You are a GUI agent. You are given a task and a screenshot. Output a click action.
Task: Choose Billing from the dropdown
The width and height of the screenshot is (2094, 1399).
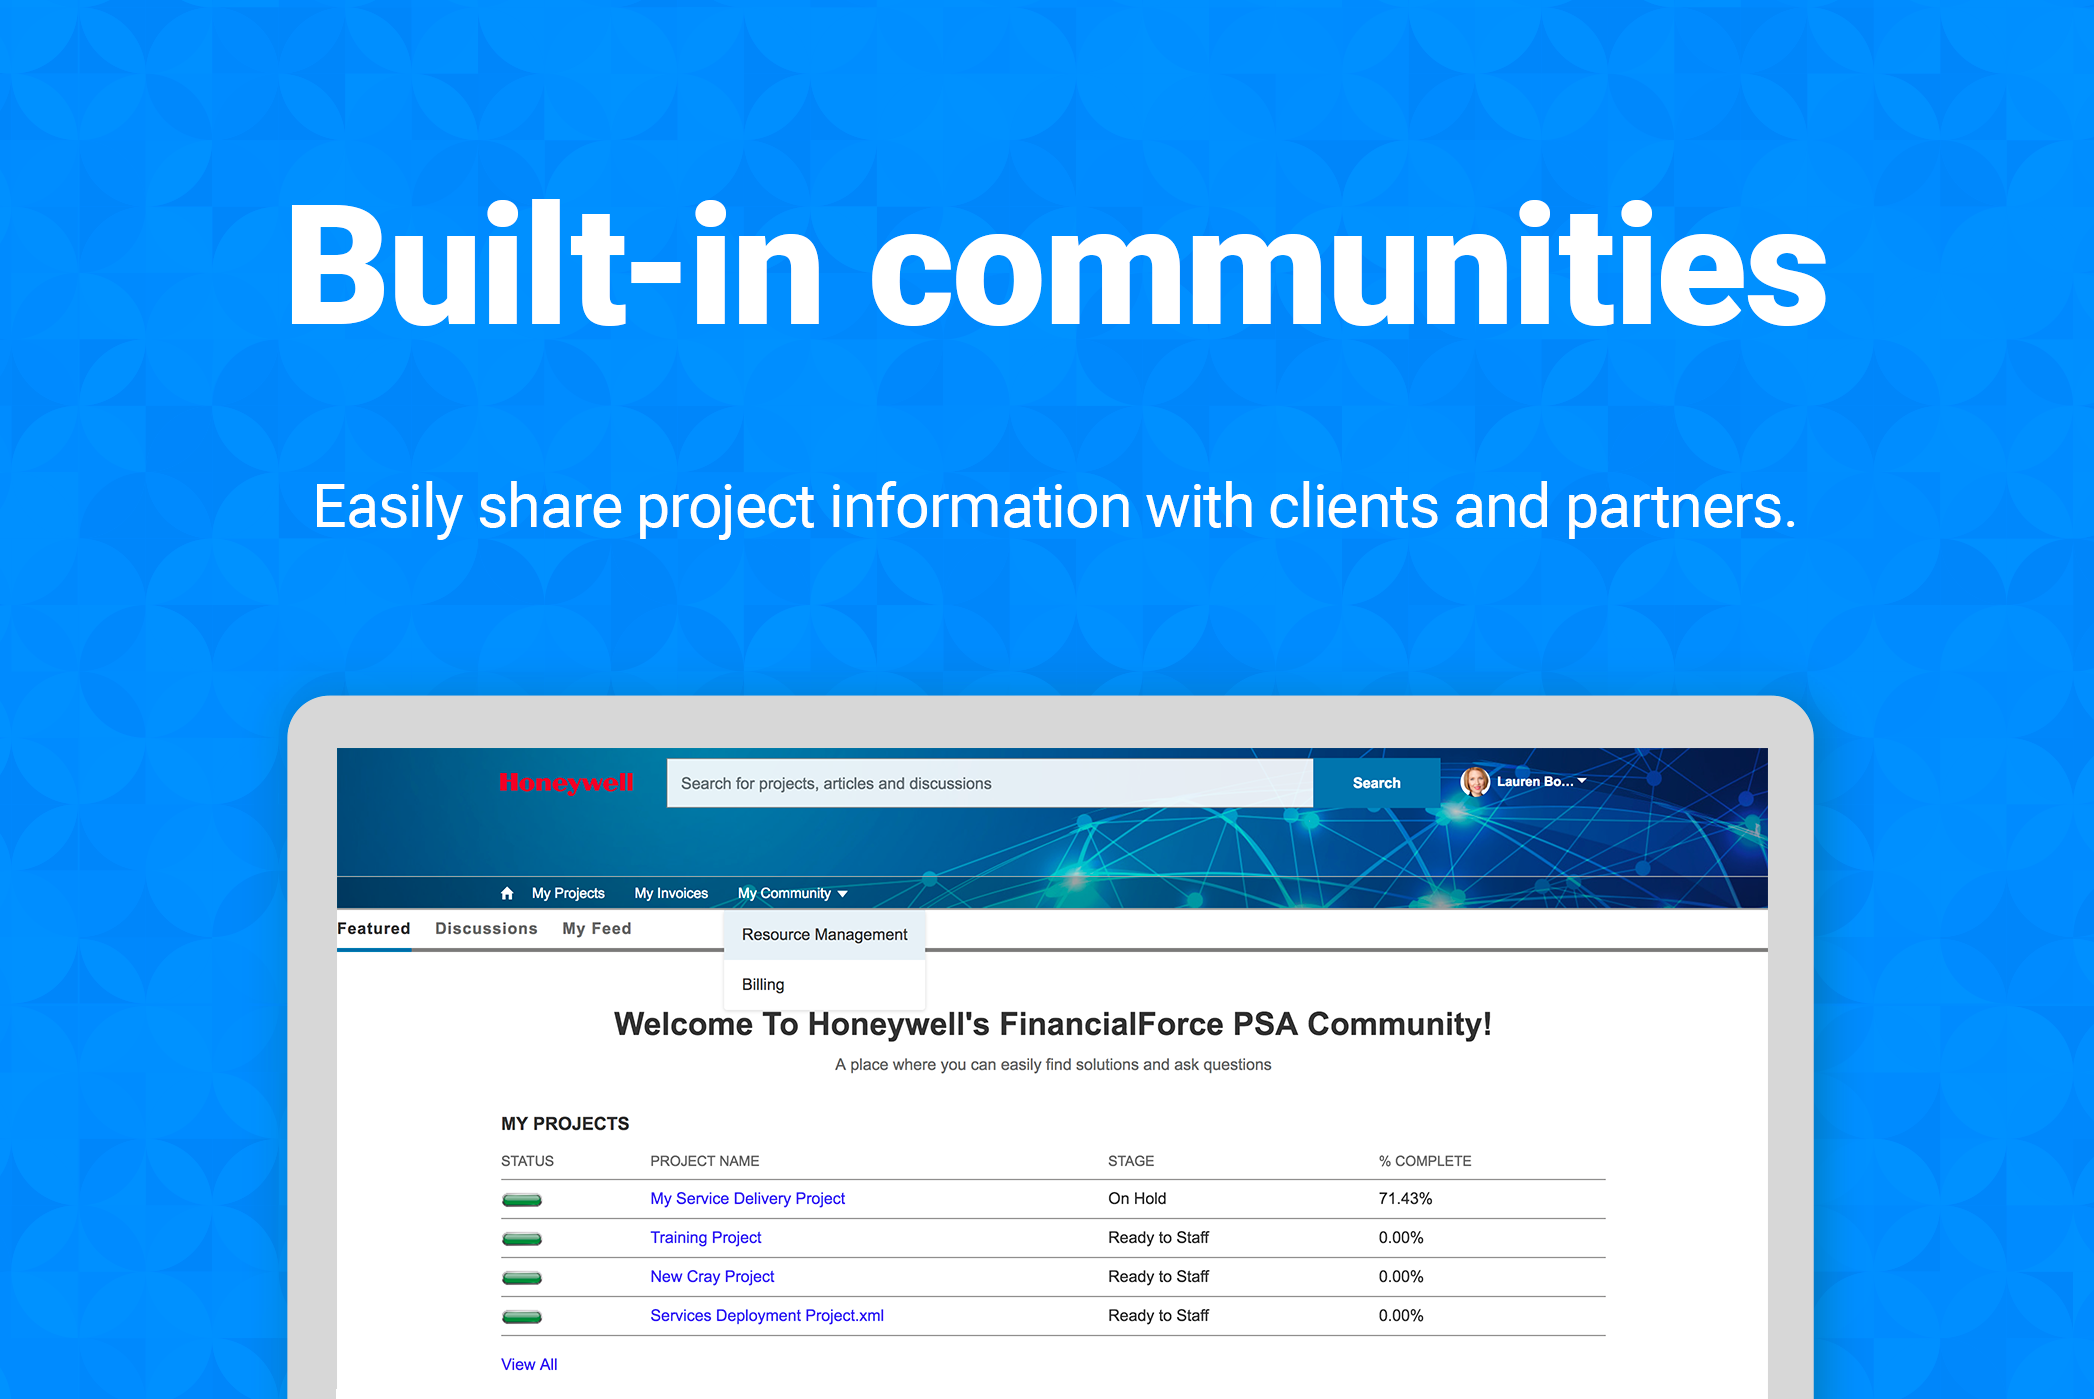click(x=824, y=984)
